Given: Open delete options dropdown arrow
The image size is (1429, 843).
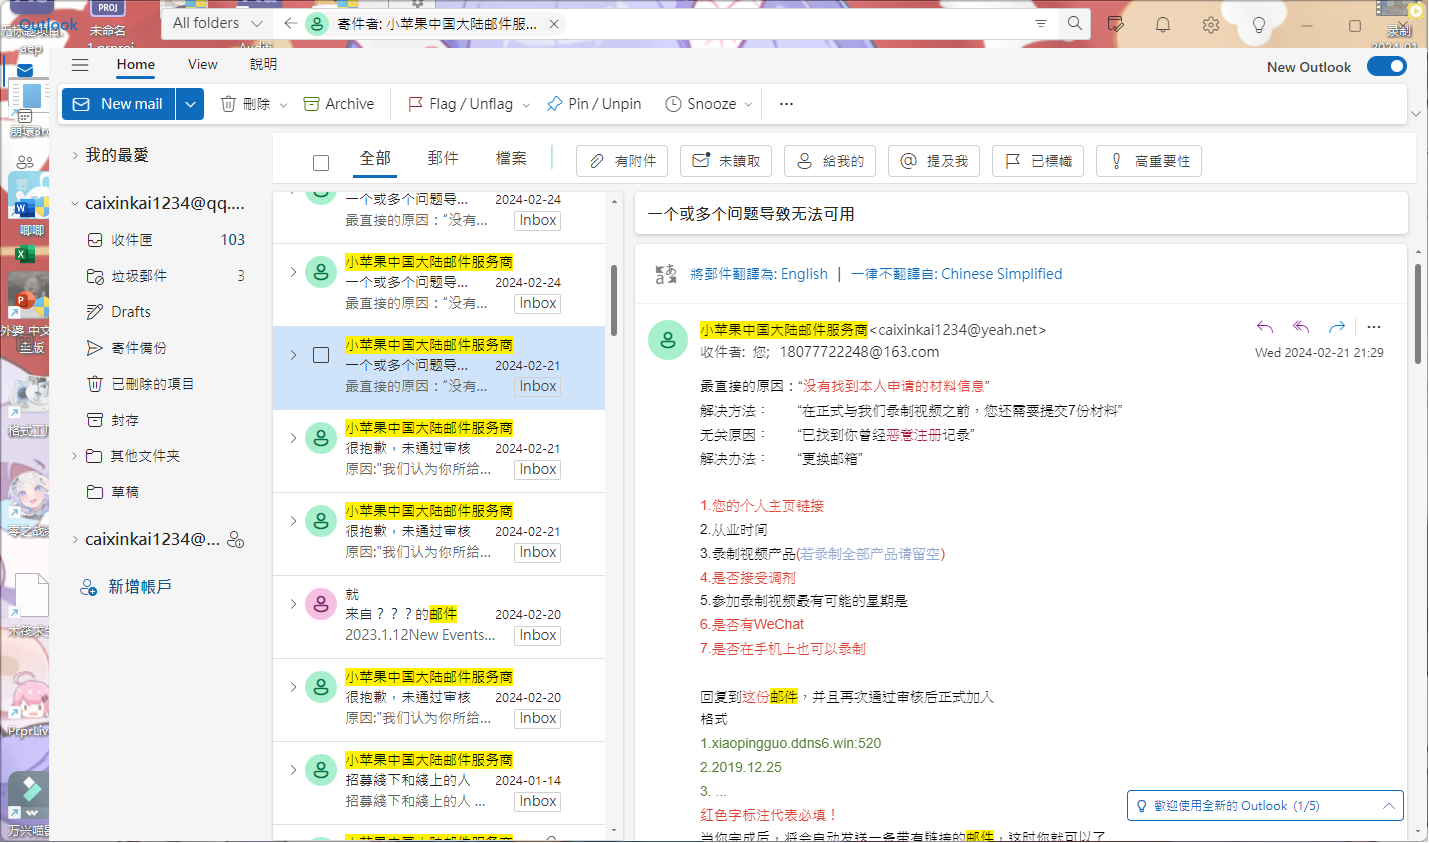Looking at the screenshot, I should (x=283, y=105).
